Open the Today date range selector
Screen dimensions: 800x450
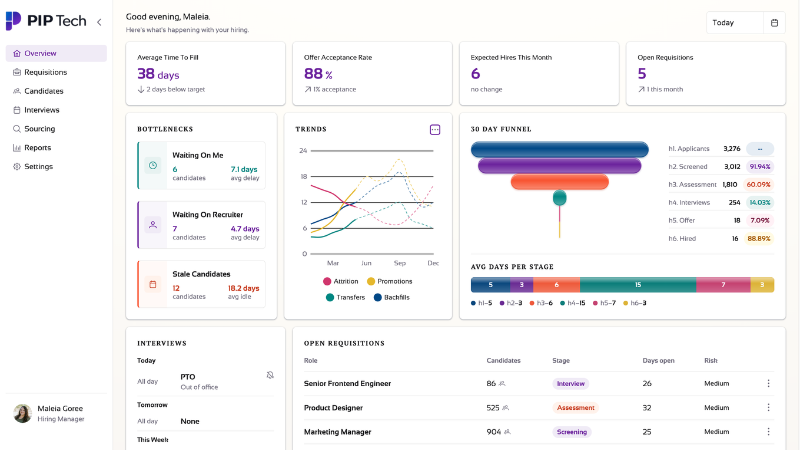(735, 22)
